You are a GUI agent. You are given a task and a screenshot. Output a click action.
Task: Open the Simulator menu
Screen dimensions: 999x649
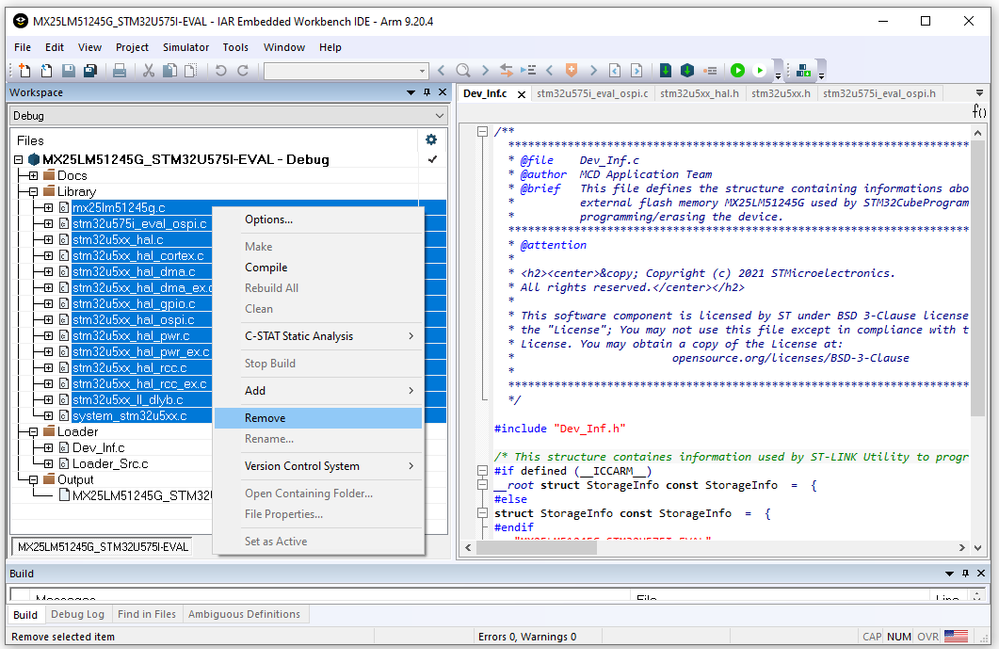[185, 47]
